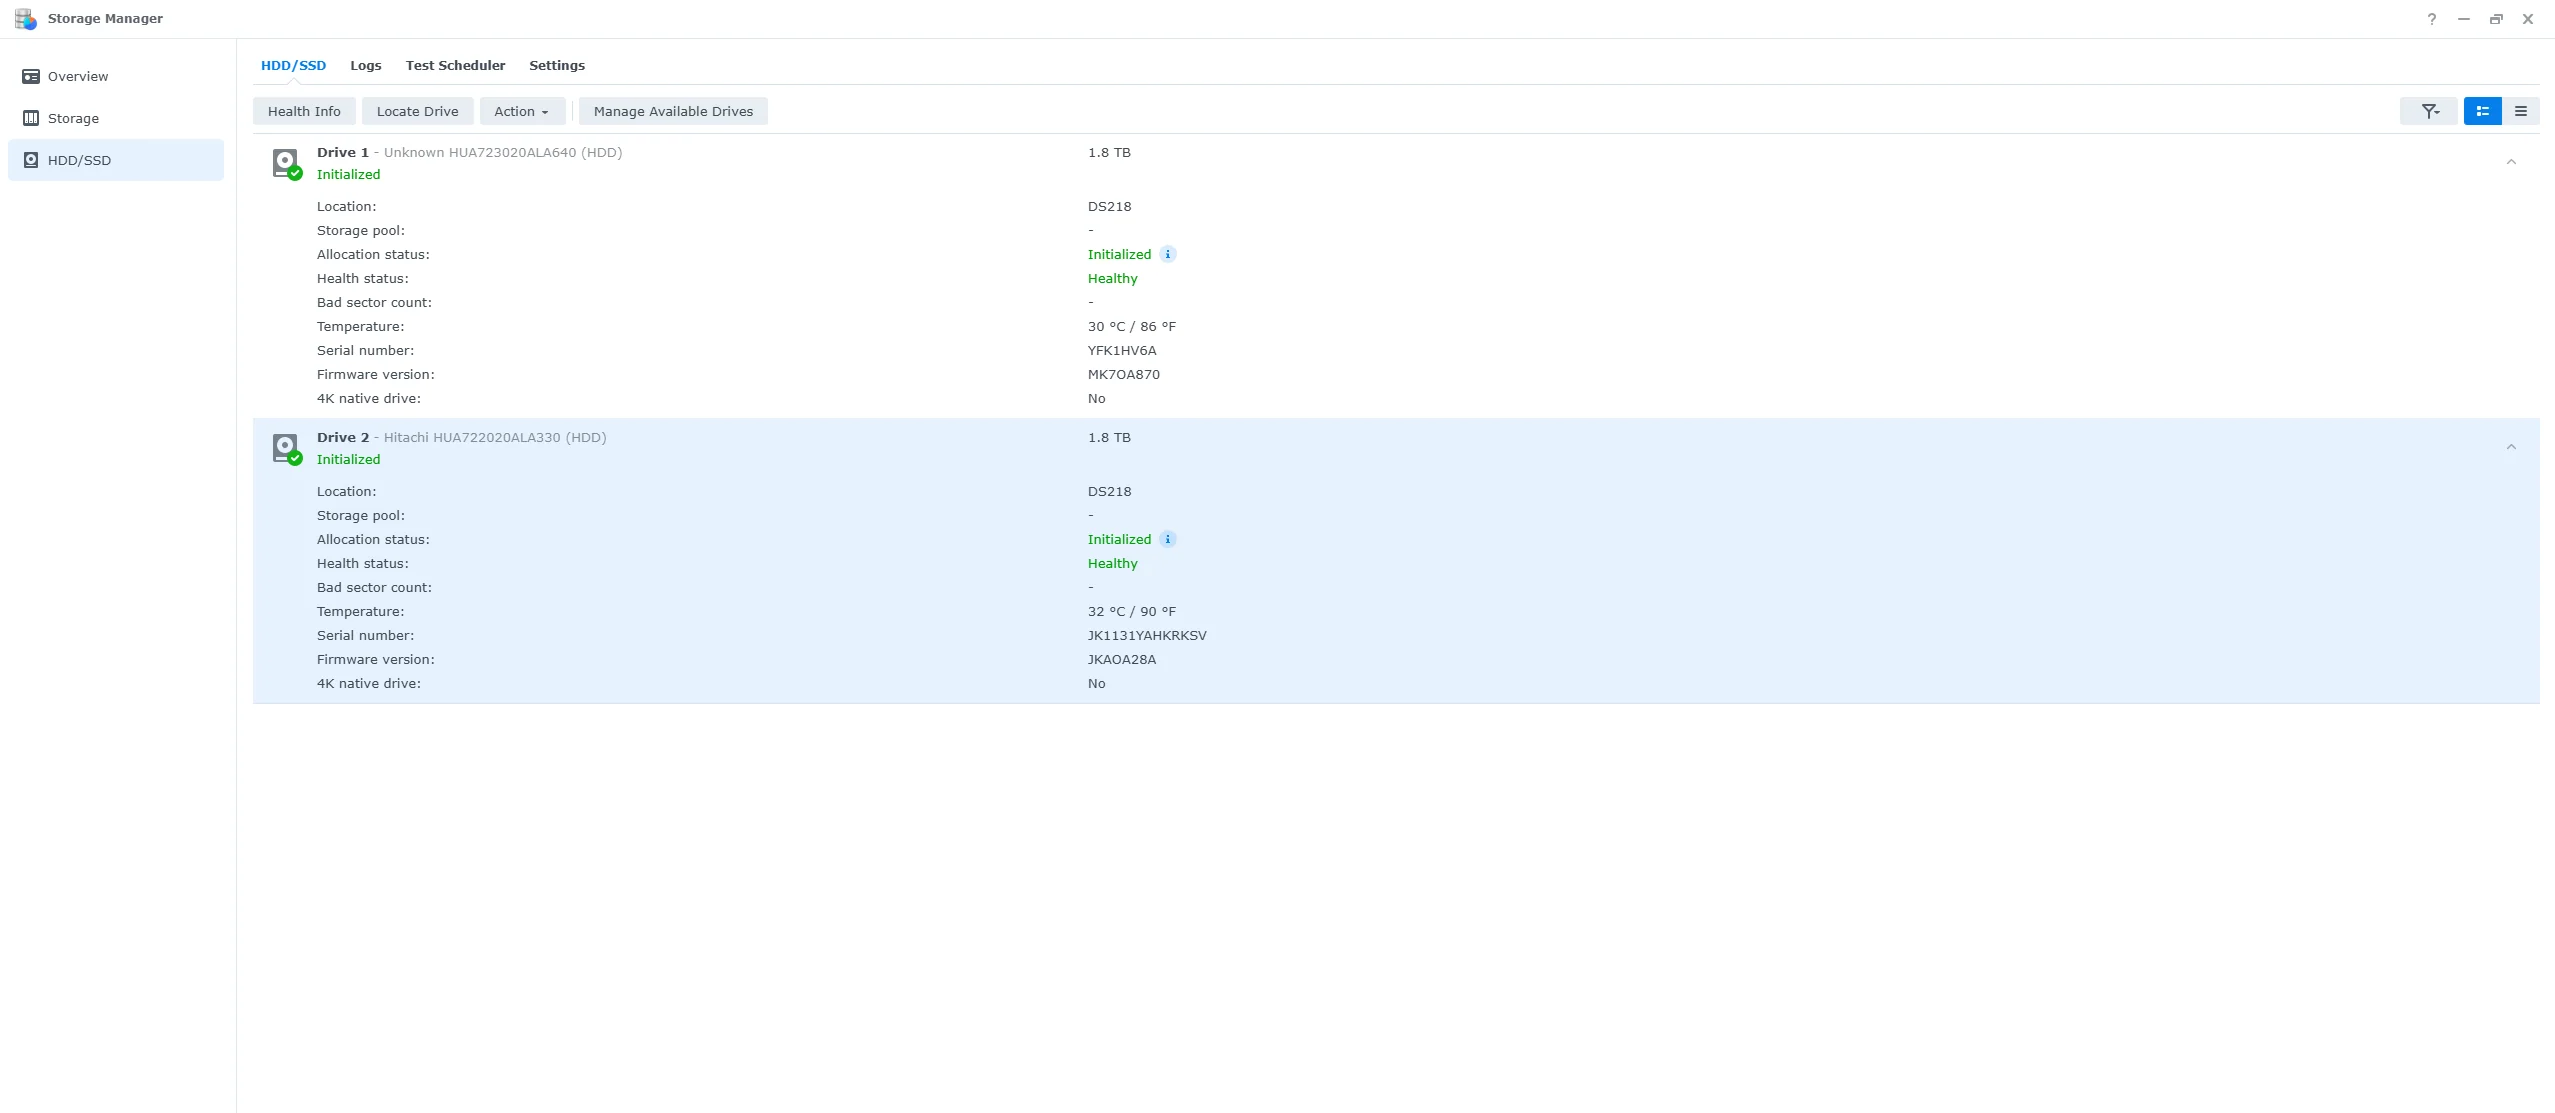2555x1113 pixels.
Task: Click temperature 30 °C / 86 °F
Action: pos(1132,326)
